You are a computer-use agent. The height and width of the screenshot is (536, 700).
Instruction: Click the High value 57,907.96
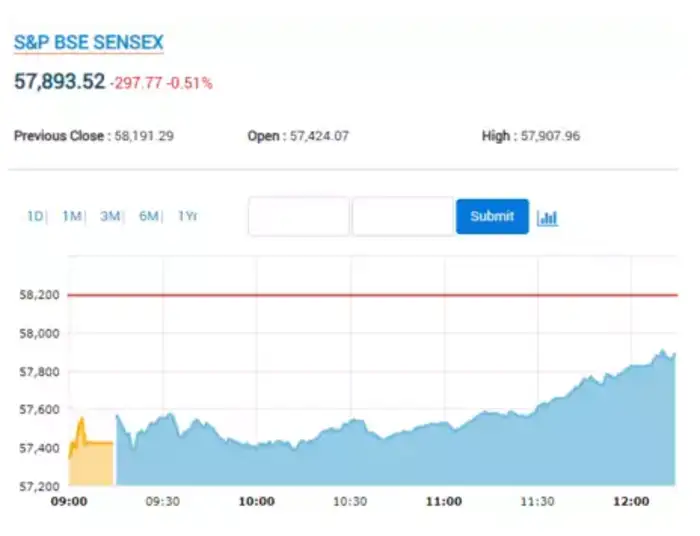coord(550,135)
